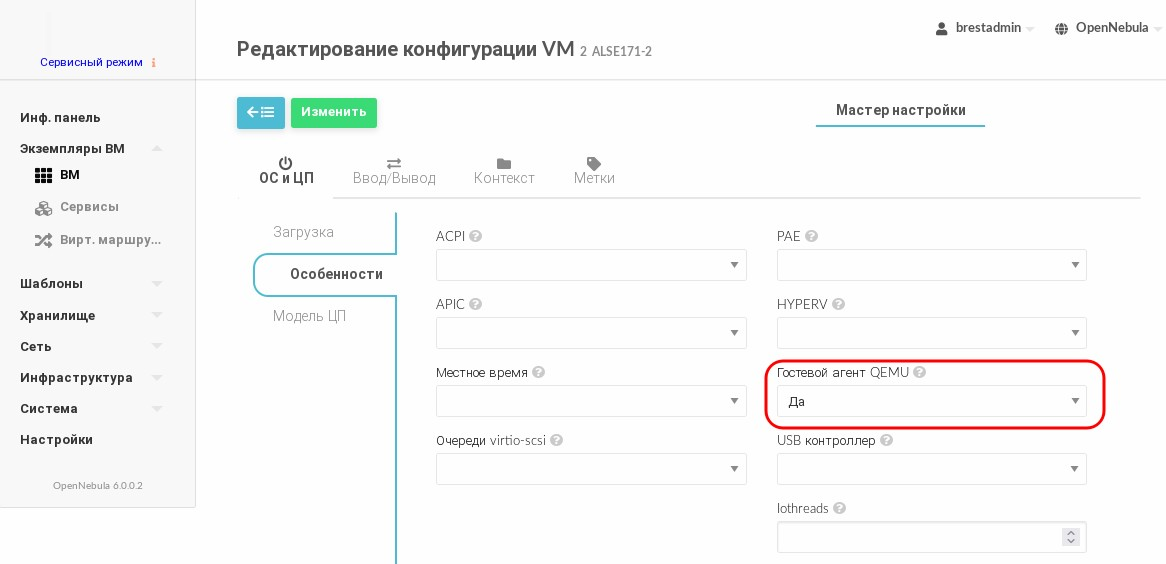1166x564 pixels.
Task: Open the APIC dropdown
Action: point(591,333)
